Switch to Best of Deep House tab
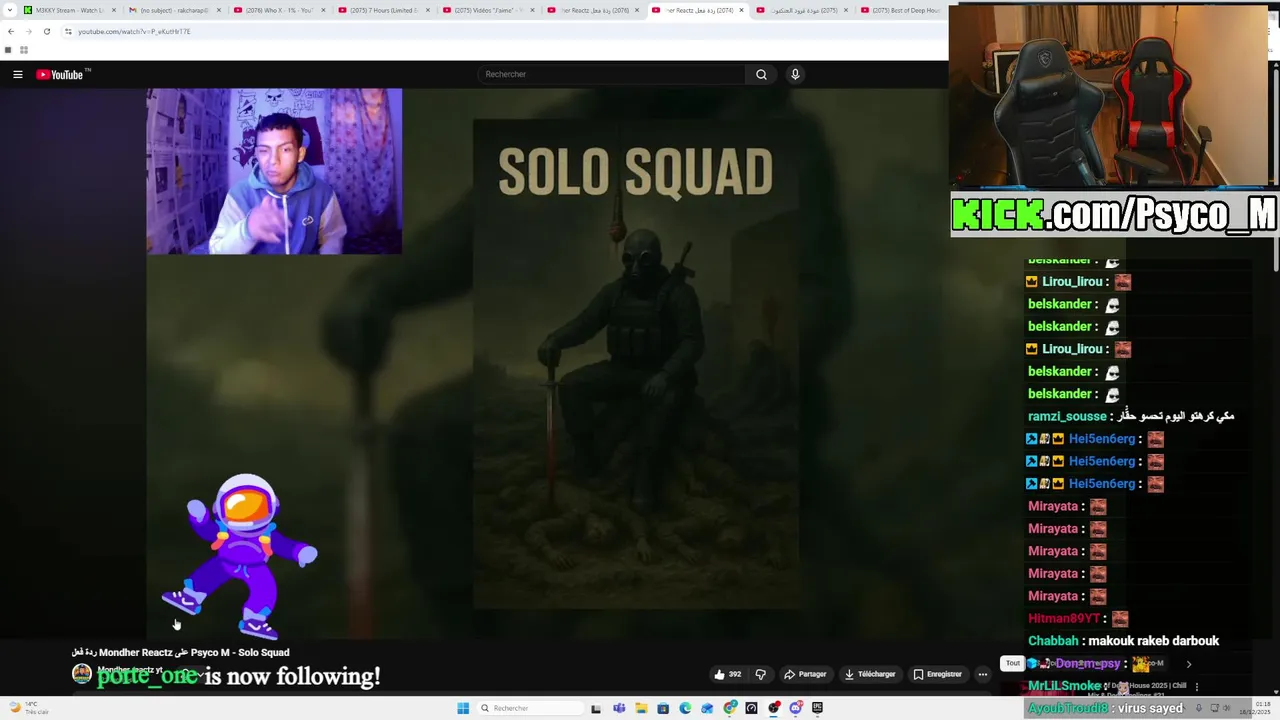Viewport: 1280px width, 720px height. [903, 10]
